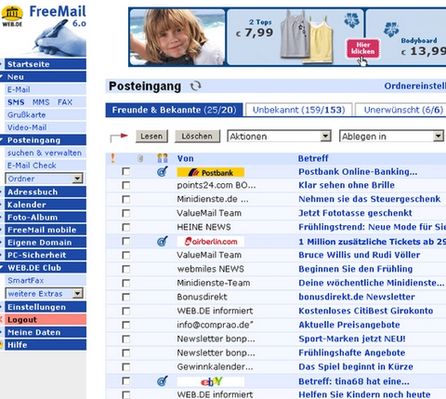The width and height of the screenshot is (446, 399).
Task: Click the airberlin.com sender logo
Action: coord(210,241)
